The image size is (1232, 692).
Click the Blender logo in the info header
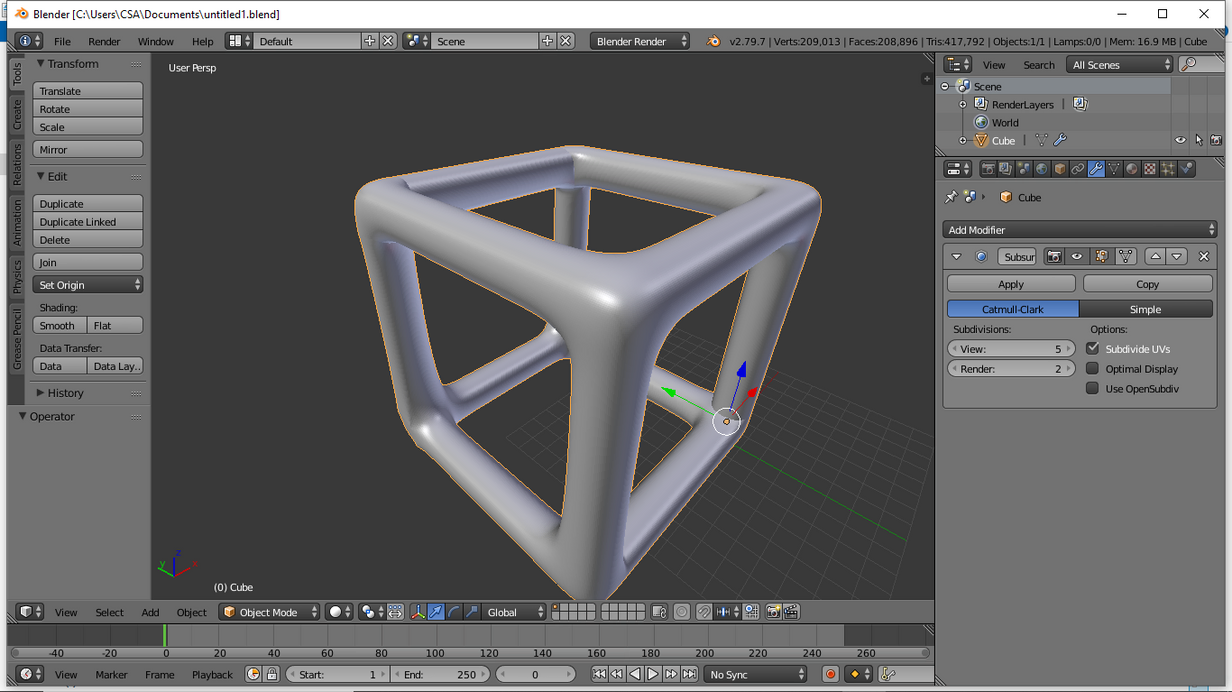pos(713,41)
